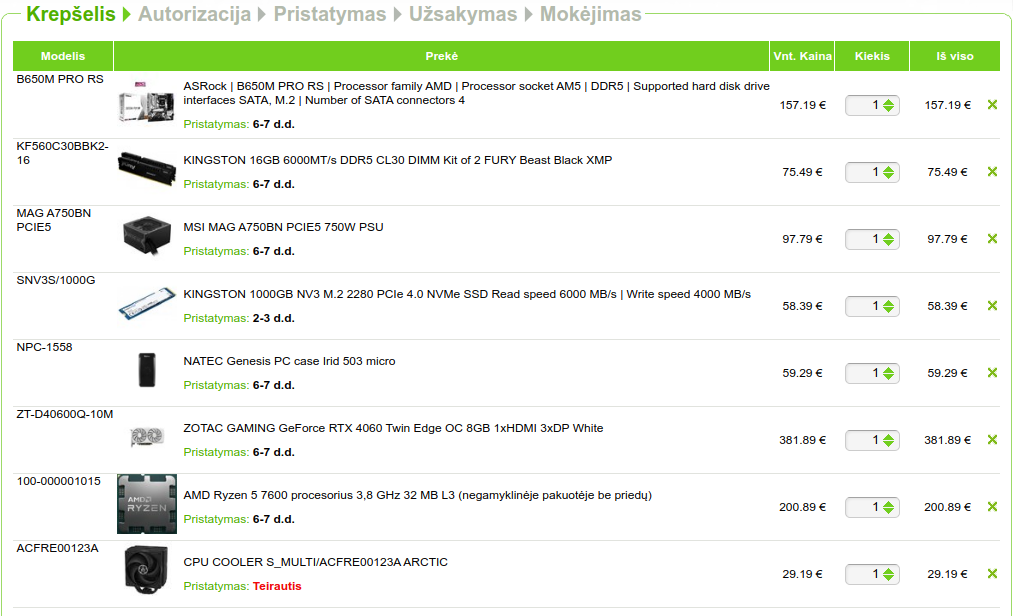Decrease quantity of NATEC Genesis case

coord(889,377)
